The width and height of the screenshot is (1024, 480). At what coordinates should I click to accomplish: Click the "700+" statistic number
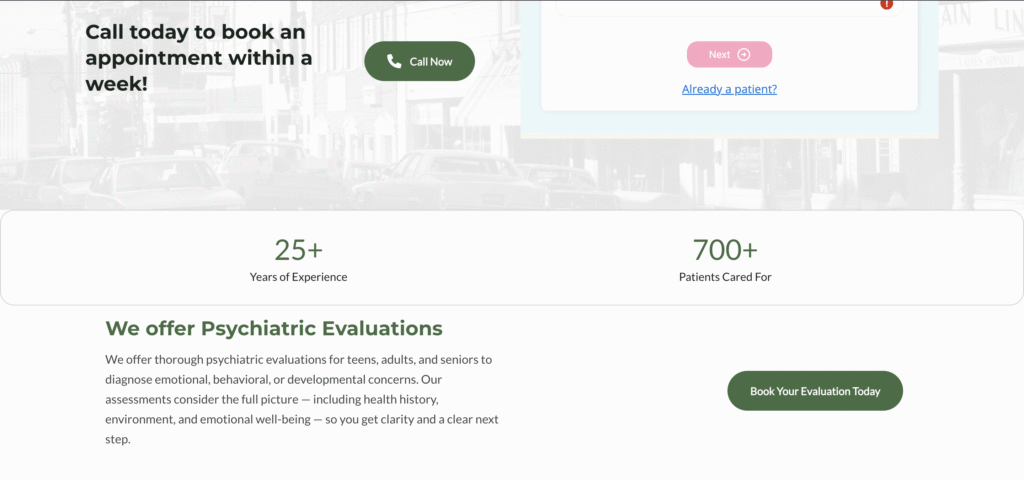(725, 249)
